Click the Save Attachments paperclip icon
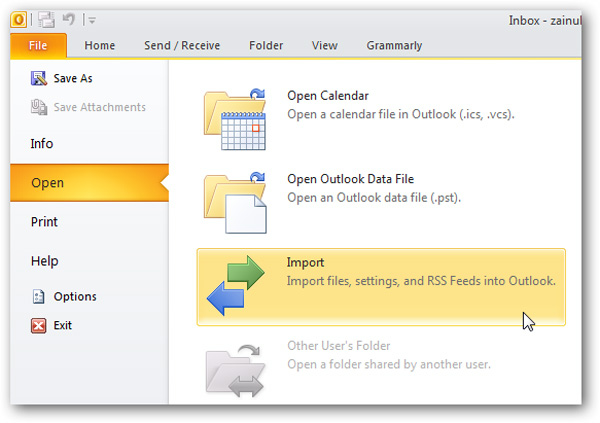 pyautogui.click(x=39, y=107)
